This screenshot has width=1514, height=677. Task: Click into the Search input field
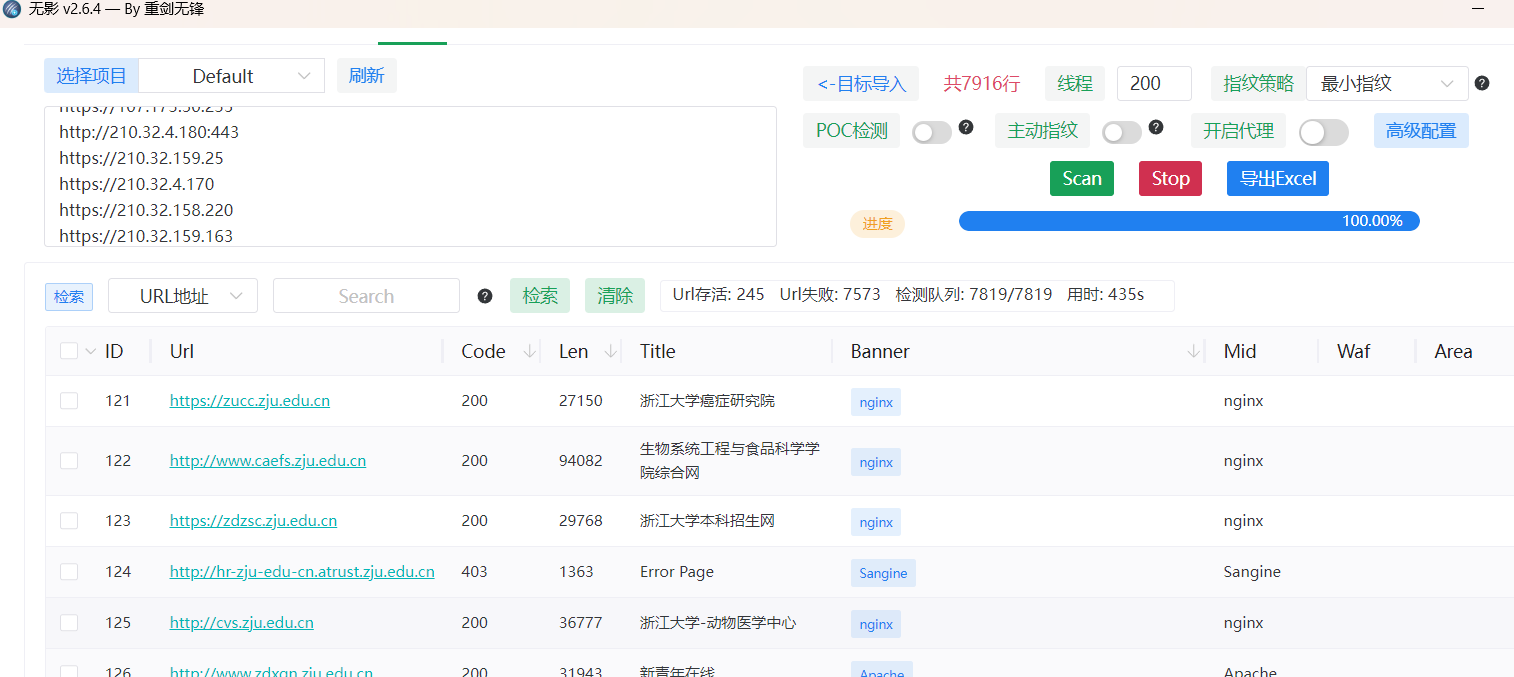(x=366, y=296)
